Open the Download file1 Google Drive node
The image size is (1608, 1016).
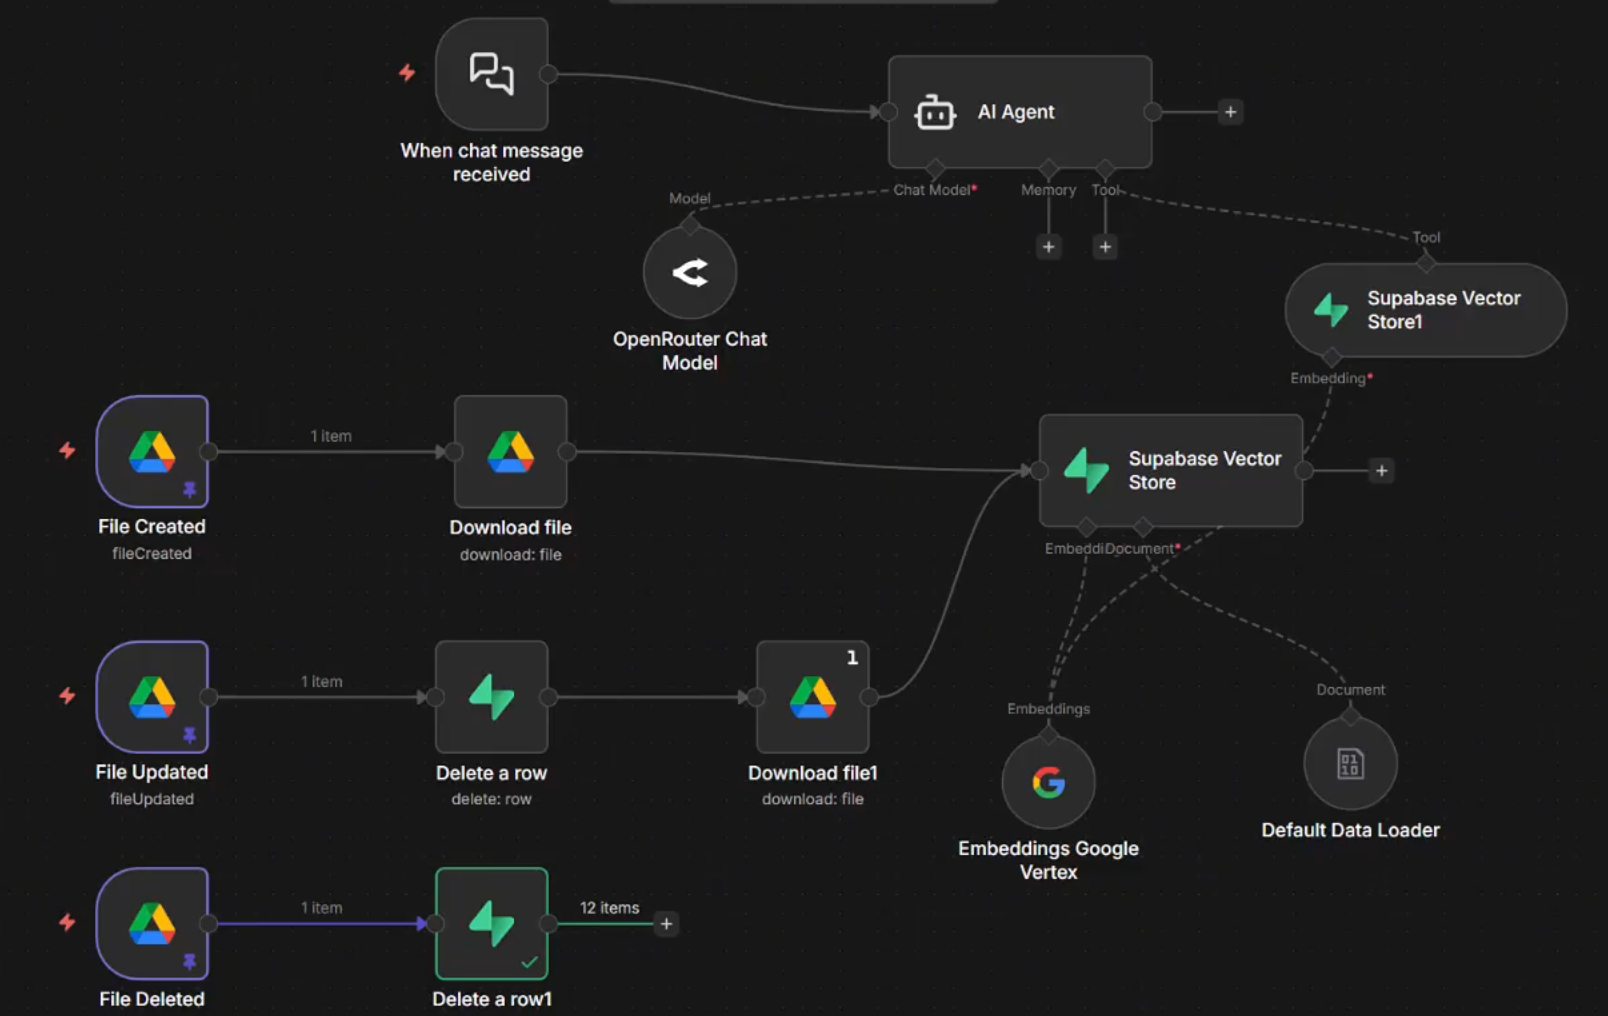click(x=813, y=697)
